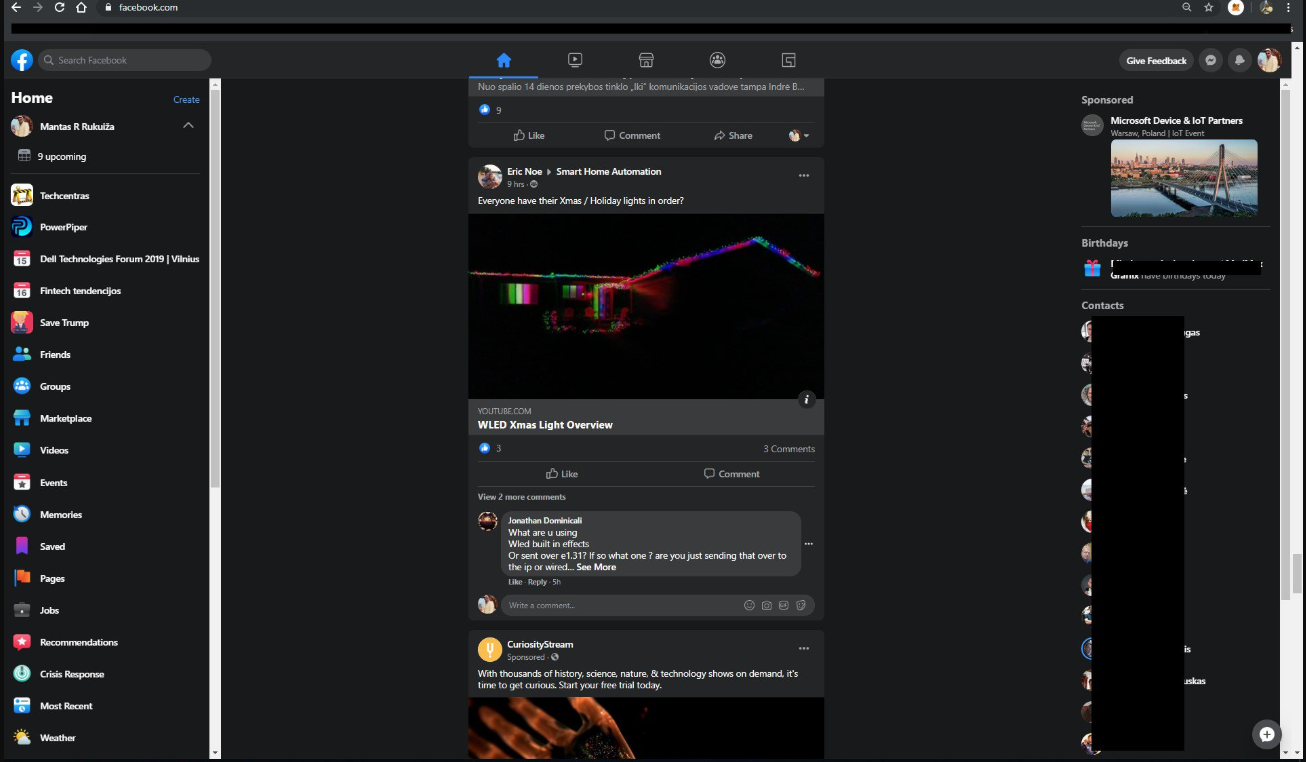1306x762 pixels.
Task: Like the WLED Xmas Light Overview post
Action: point(561,474)
